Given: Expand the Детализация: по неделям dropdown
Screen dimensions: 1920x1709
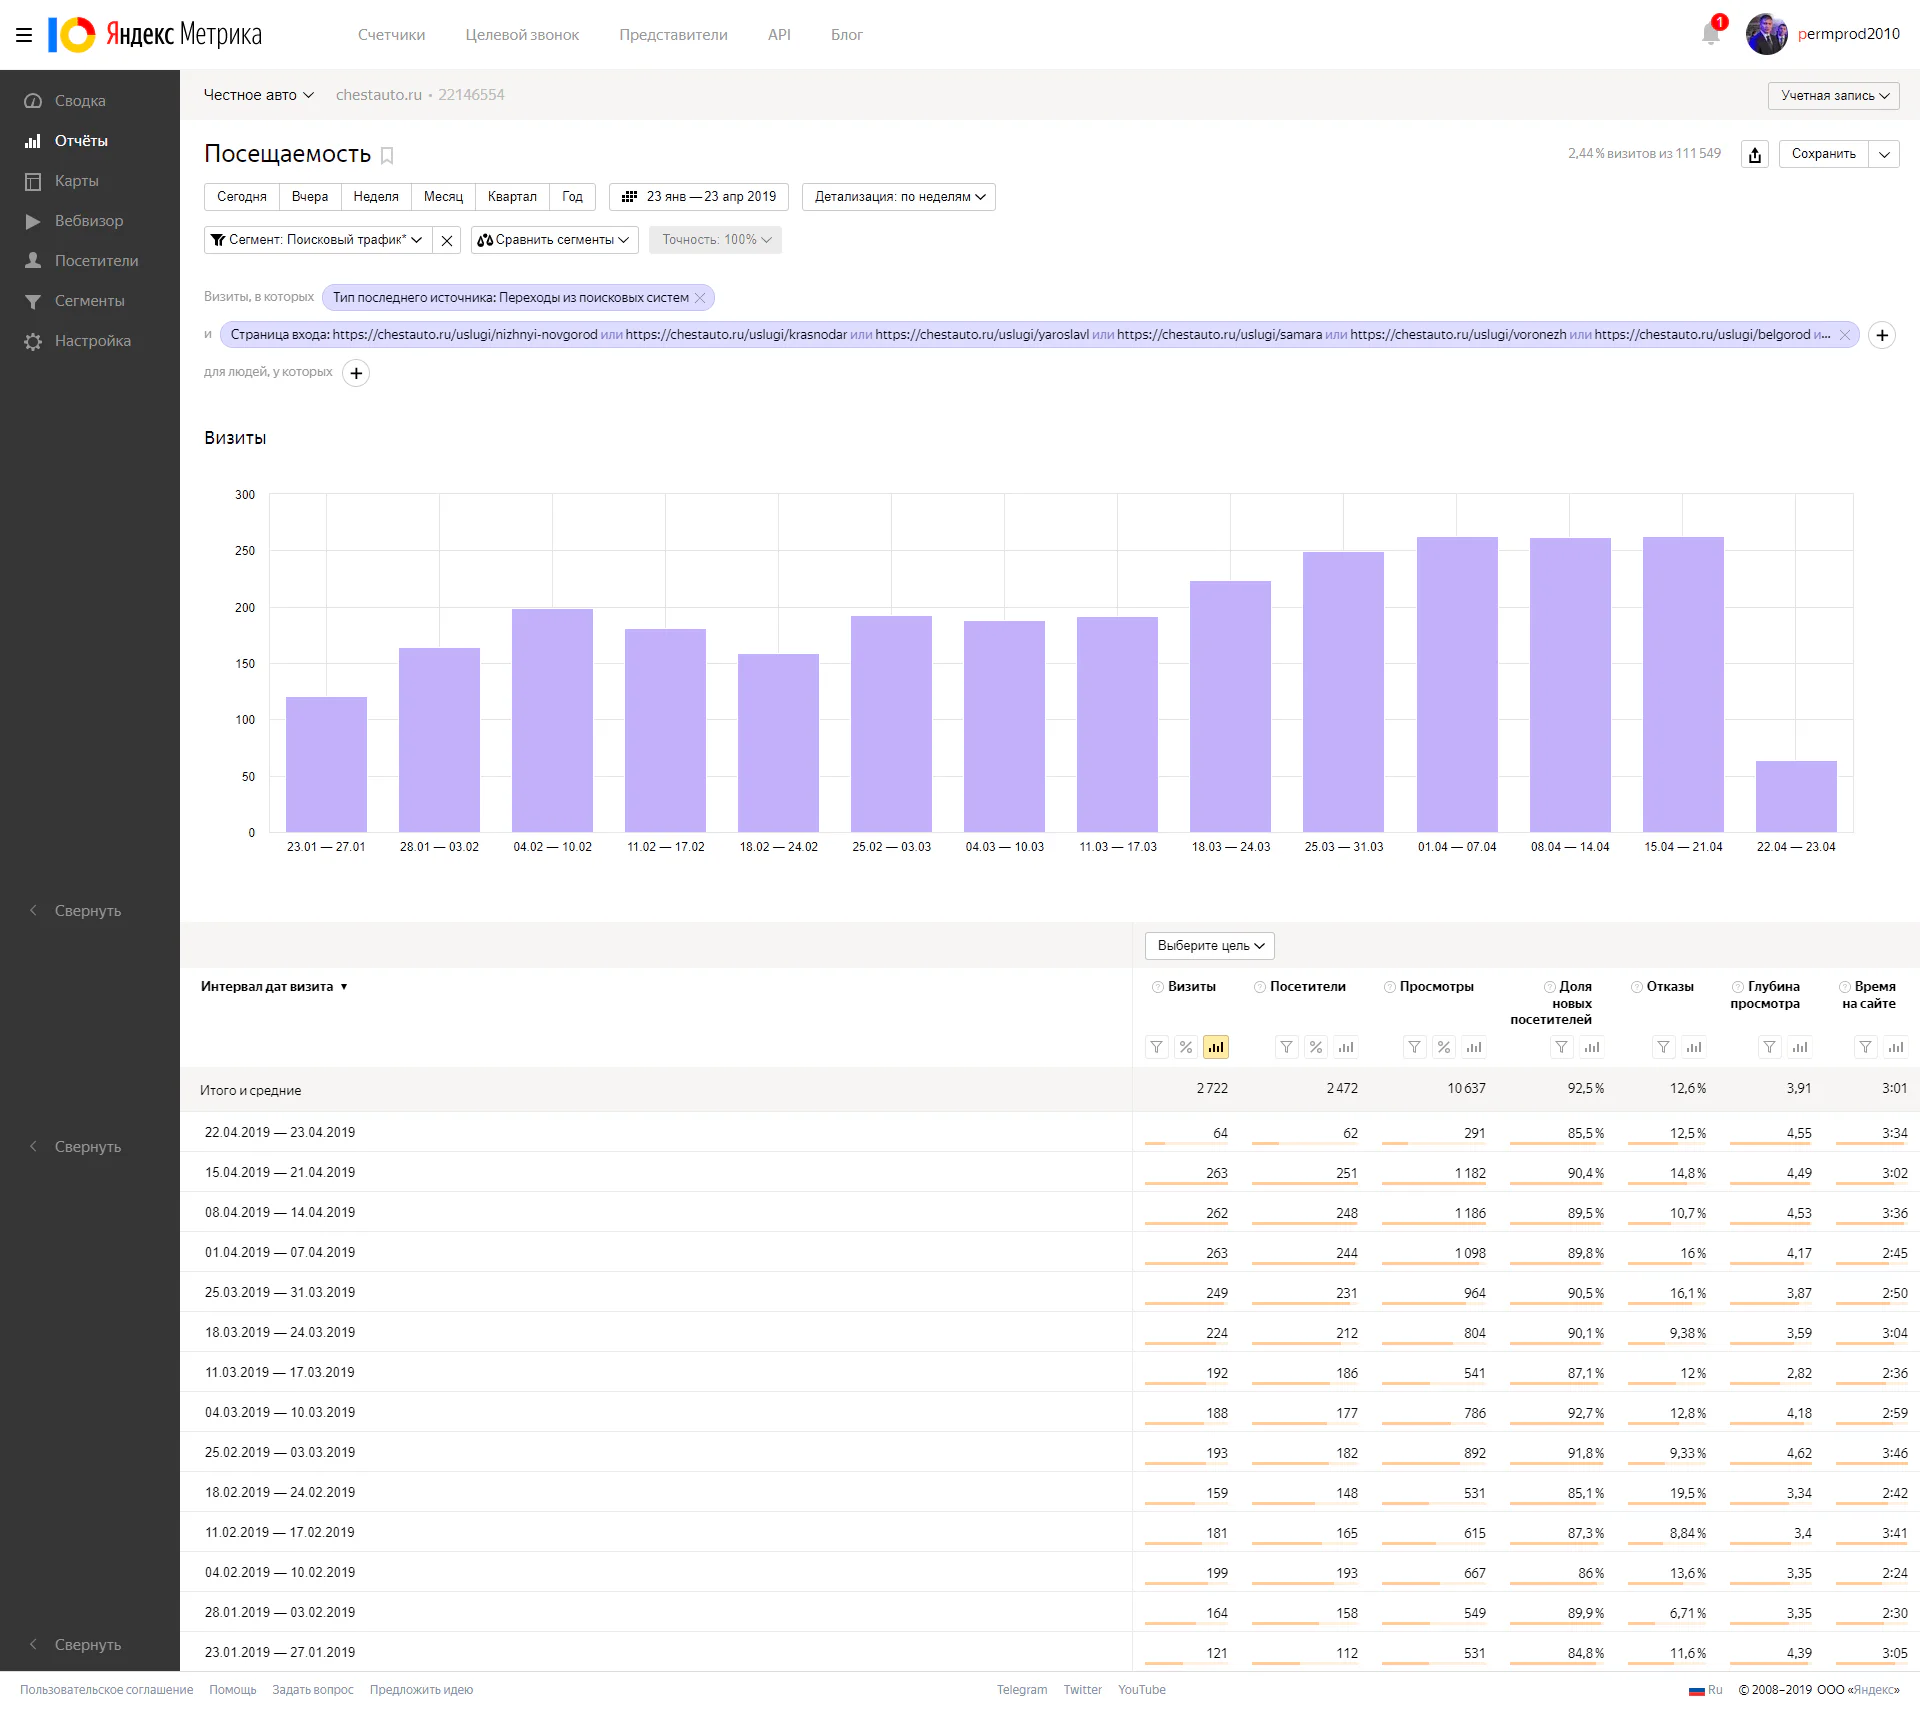Looking at the screenshot, I should click(x=898, y=197).
